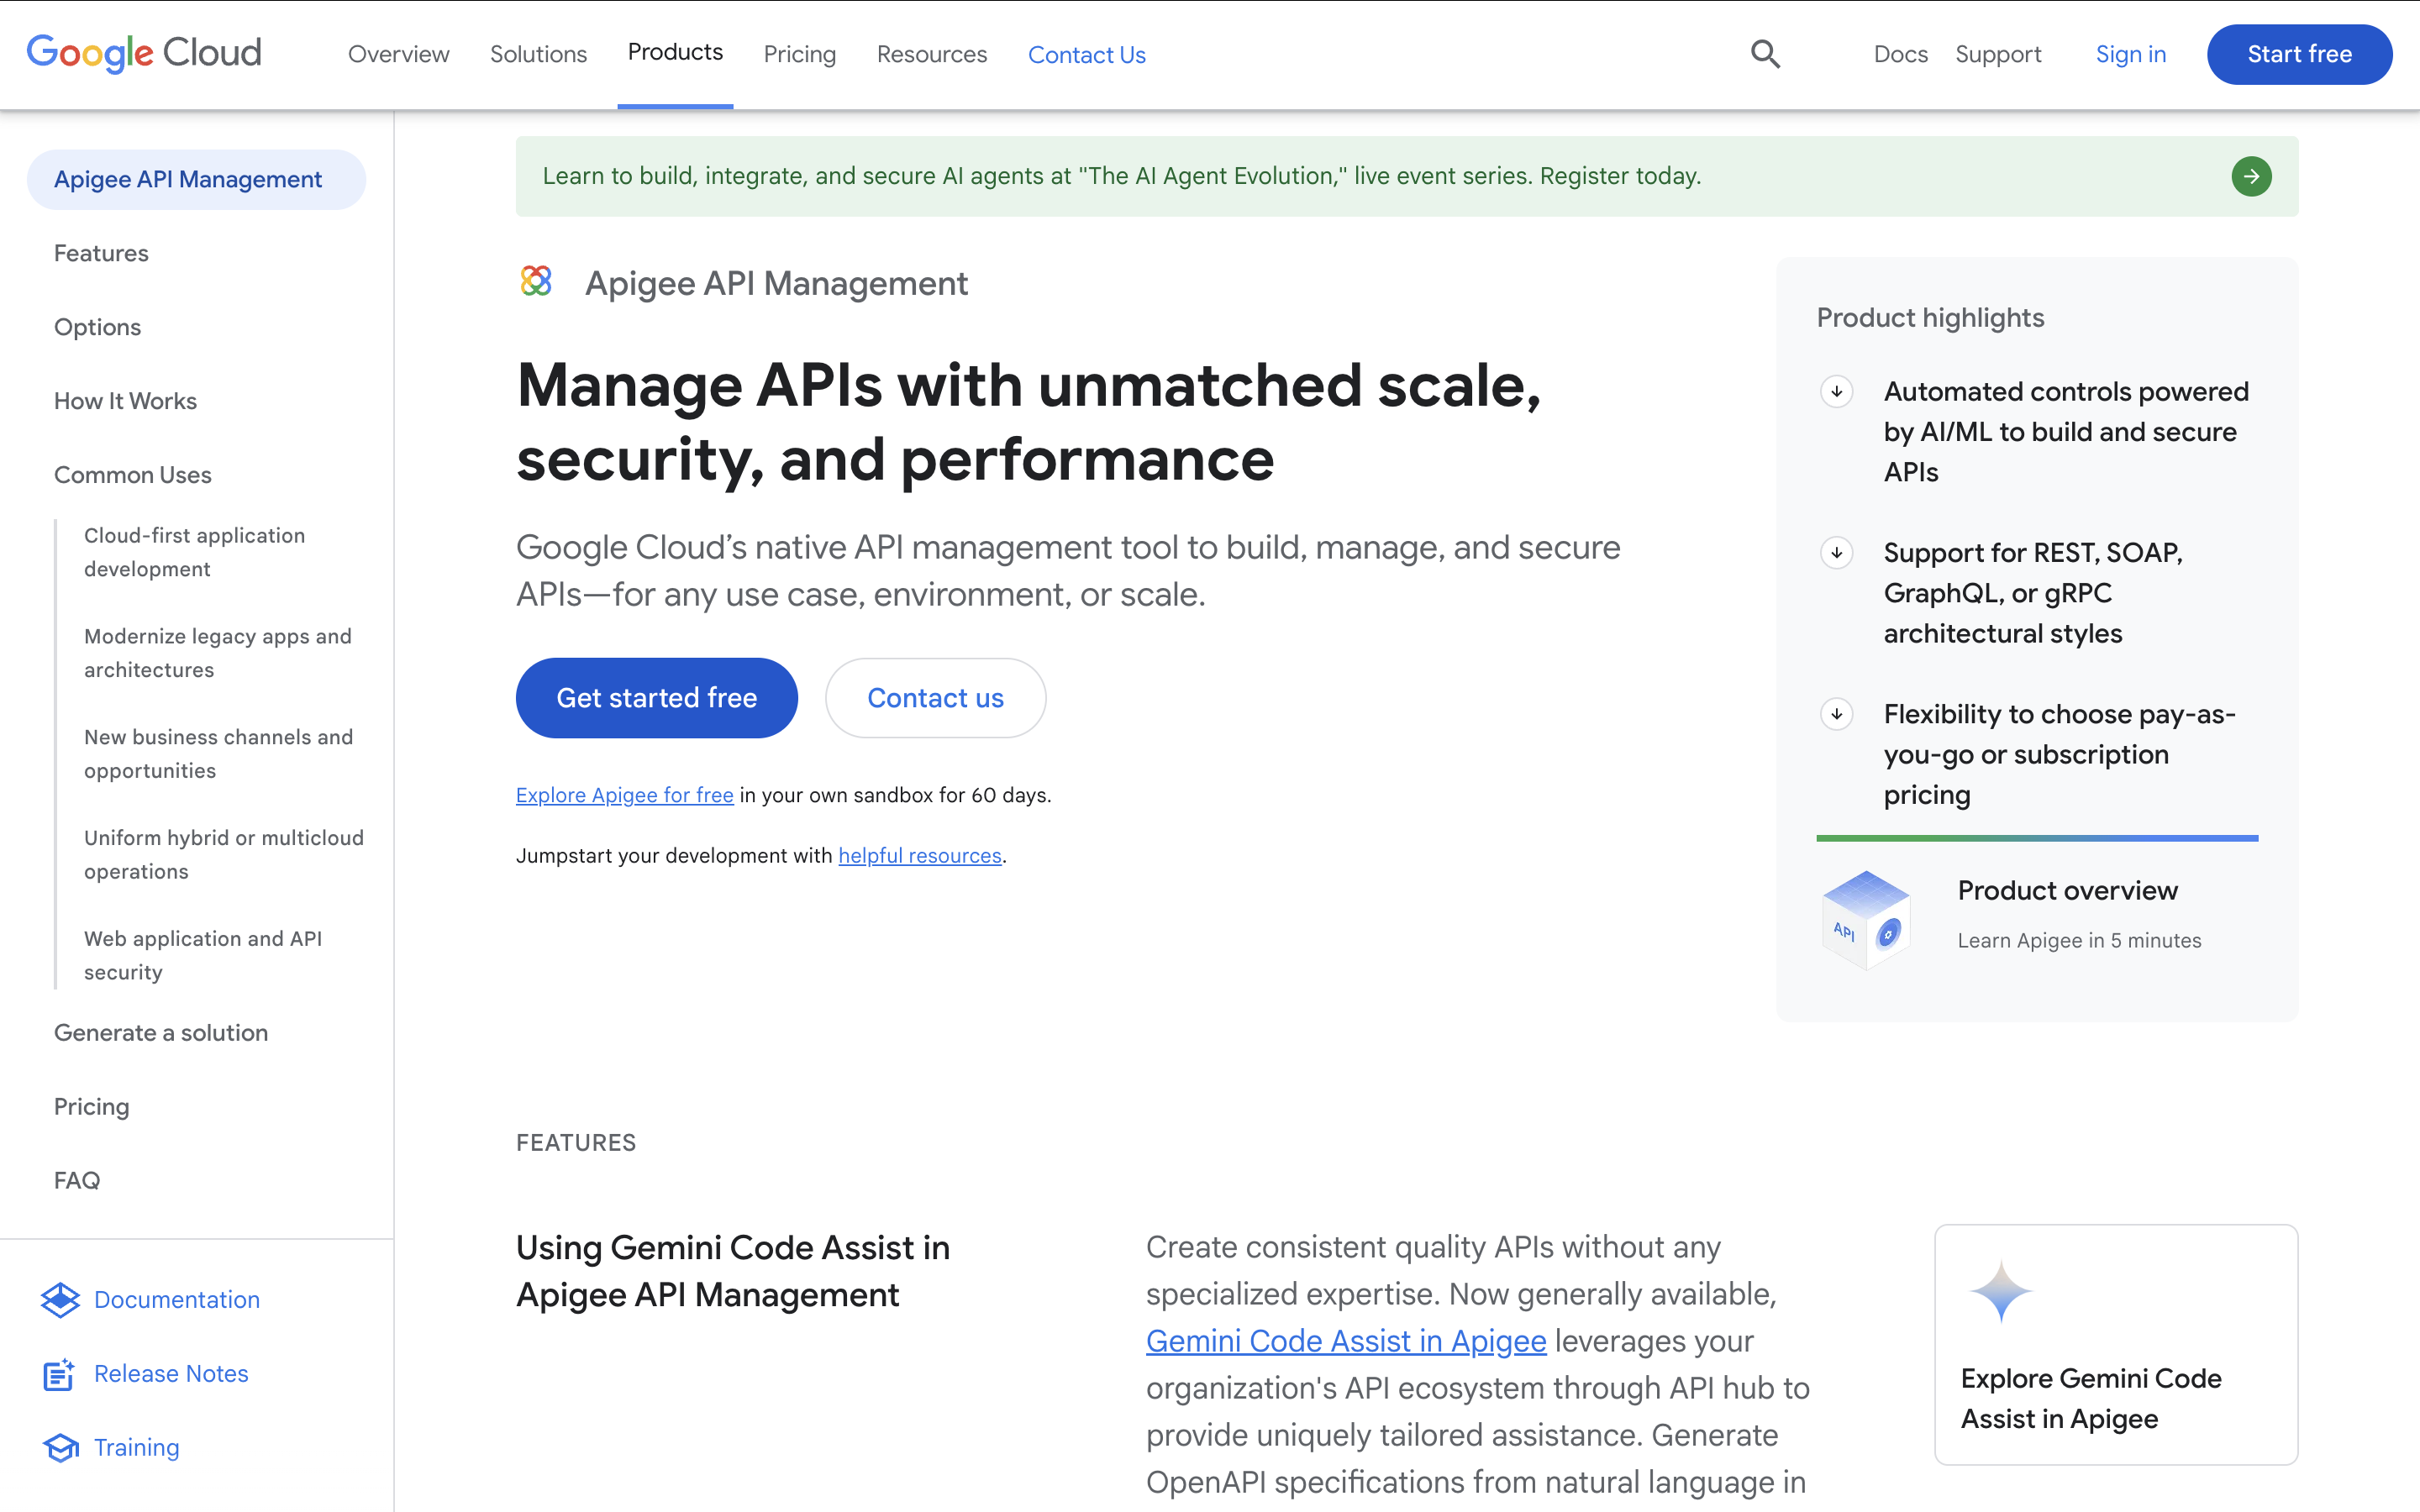This screenshot has height=1512, width=2420.
Task: Click the Get started free button
Action: coord(656,697)
